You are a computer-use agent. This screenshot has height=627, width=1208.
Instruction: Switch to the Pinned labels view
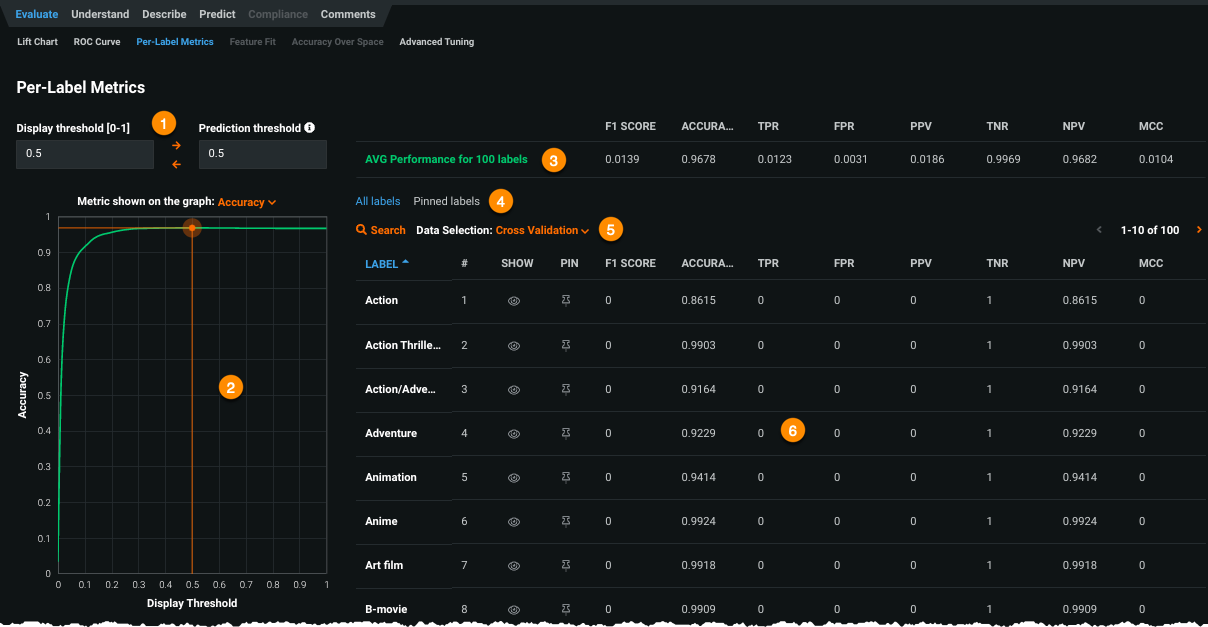pos(446,201)
